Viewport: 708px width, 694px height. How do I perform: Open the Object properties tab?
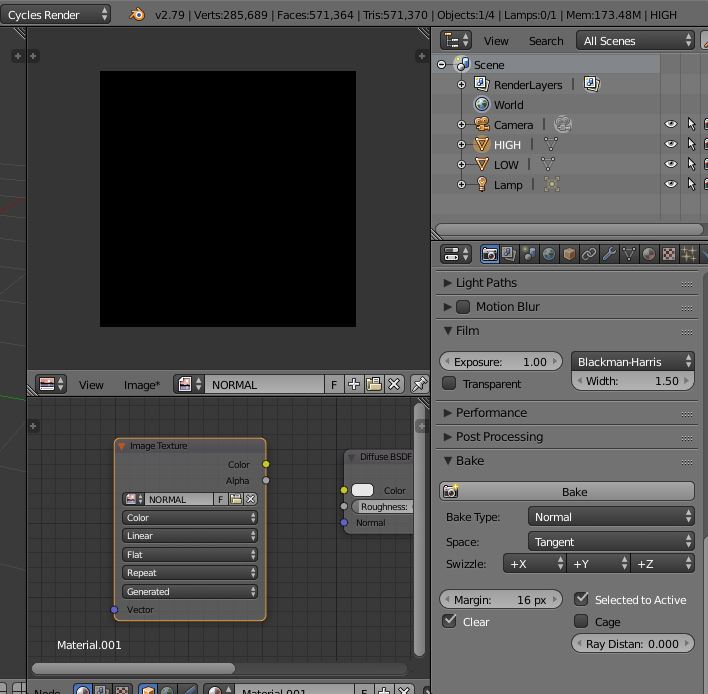tap(569, 254)
